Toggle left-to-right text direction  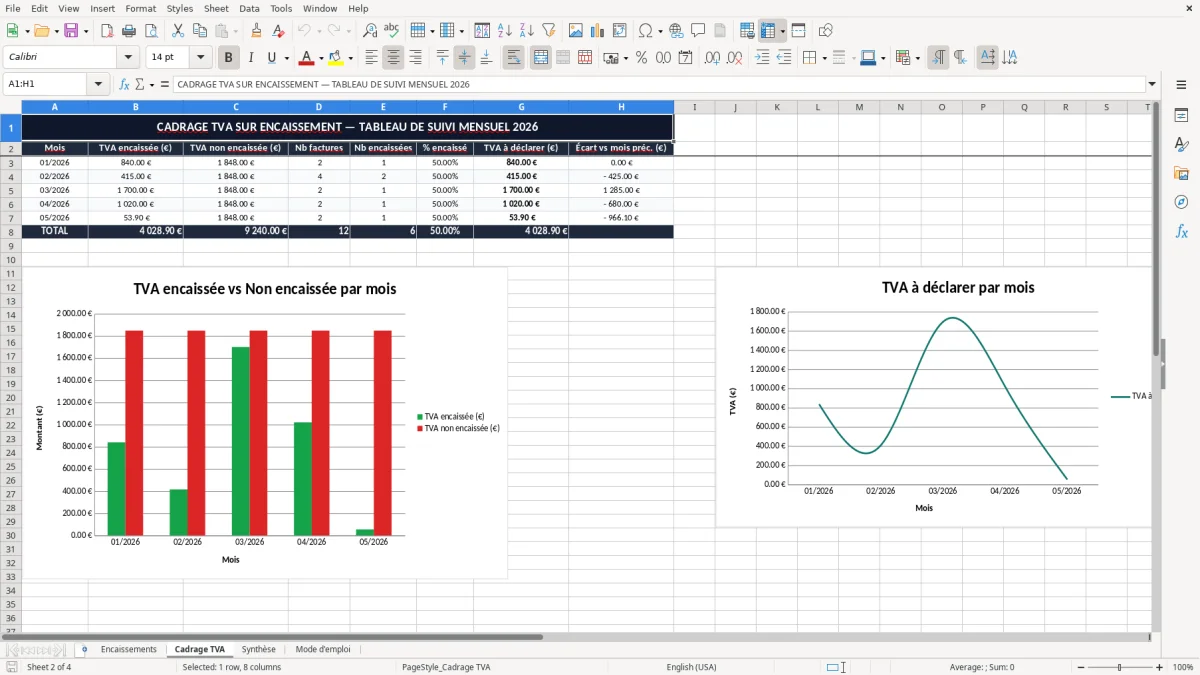[x=938, y=58]
